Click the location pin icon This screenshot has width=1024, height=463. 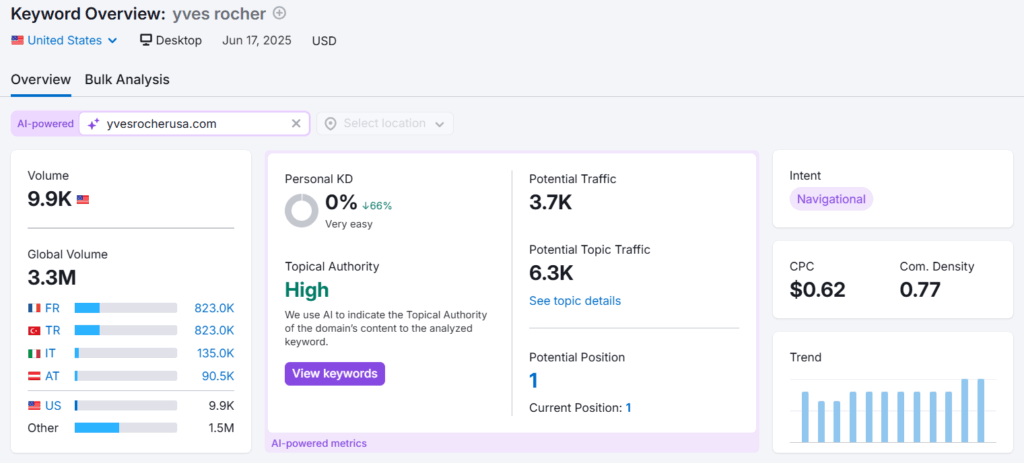330,123
